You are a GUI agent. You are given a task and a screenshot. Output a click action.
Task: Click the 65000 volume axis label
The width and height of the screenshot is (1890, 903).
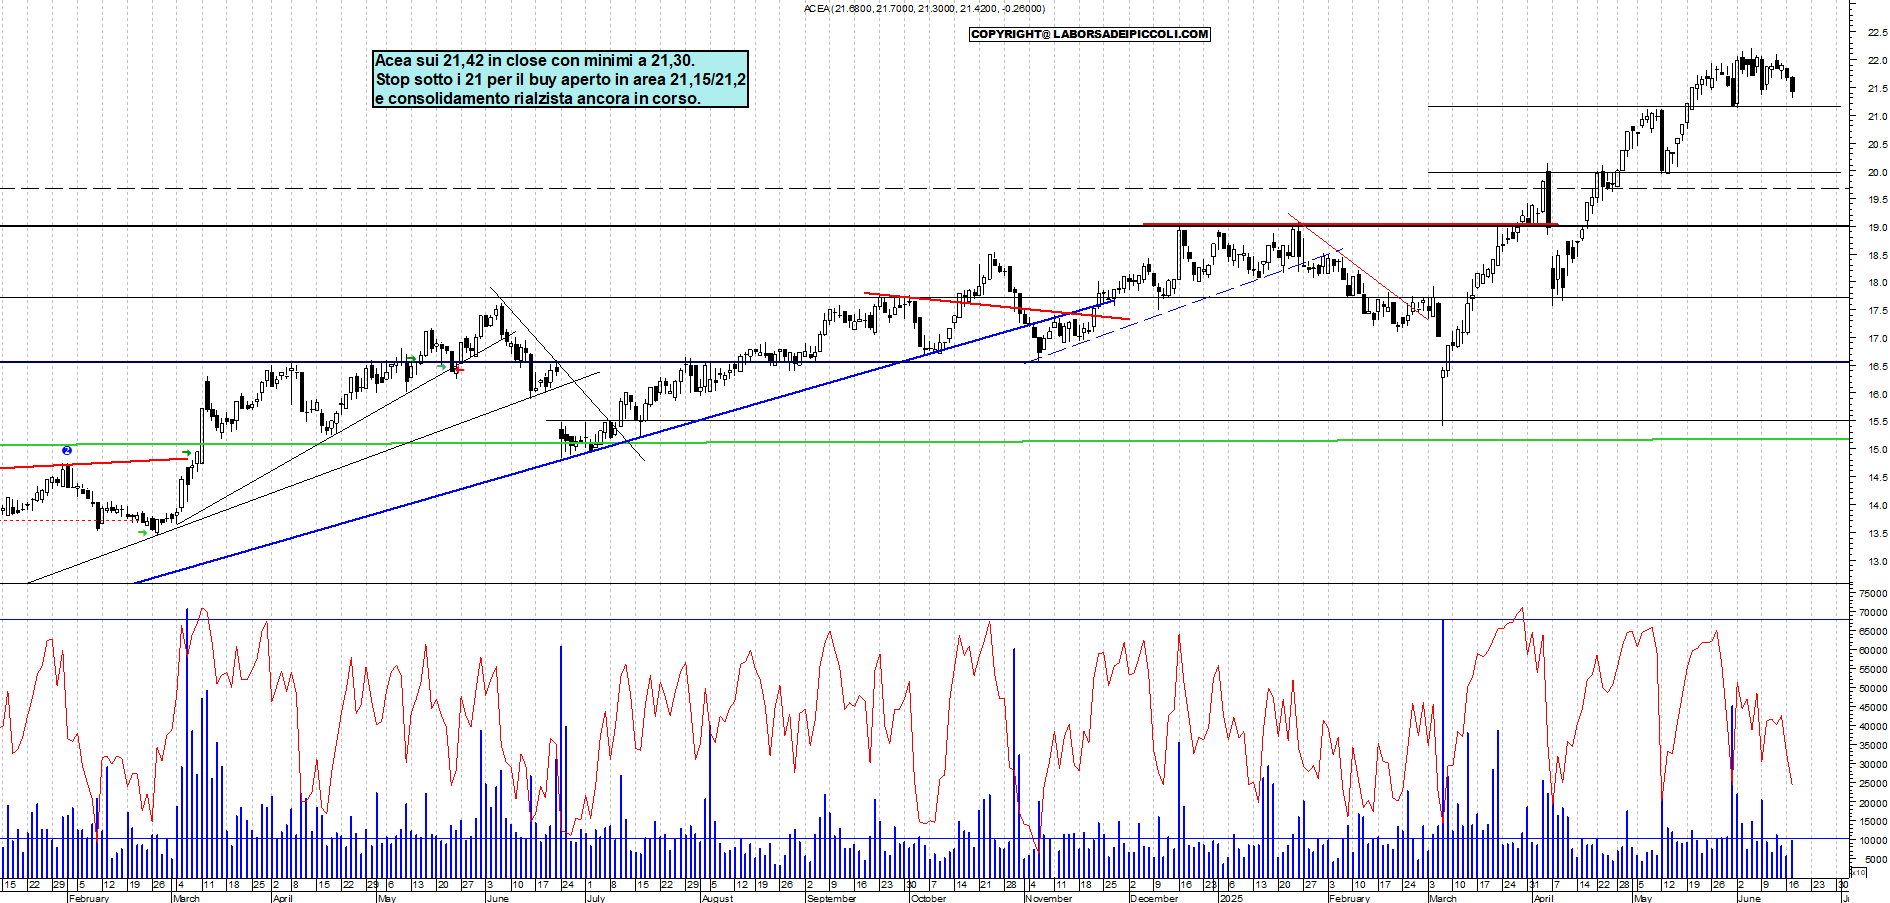1873,632
